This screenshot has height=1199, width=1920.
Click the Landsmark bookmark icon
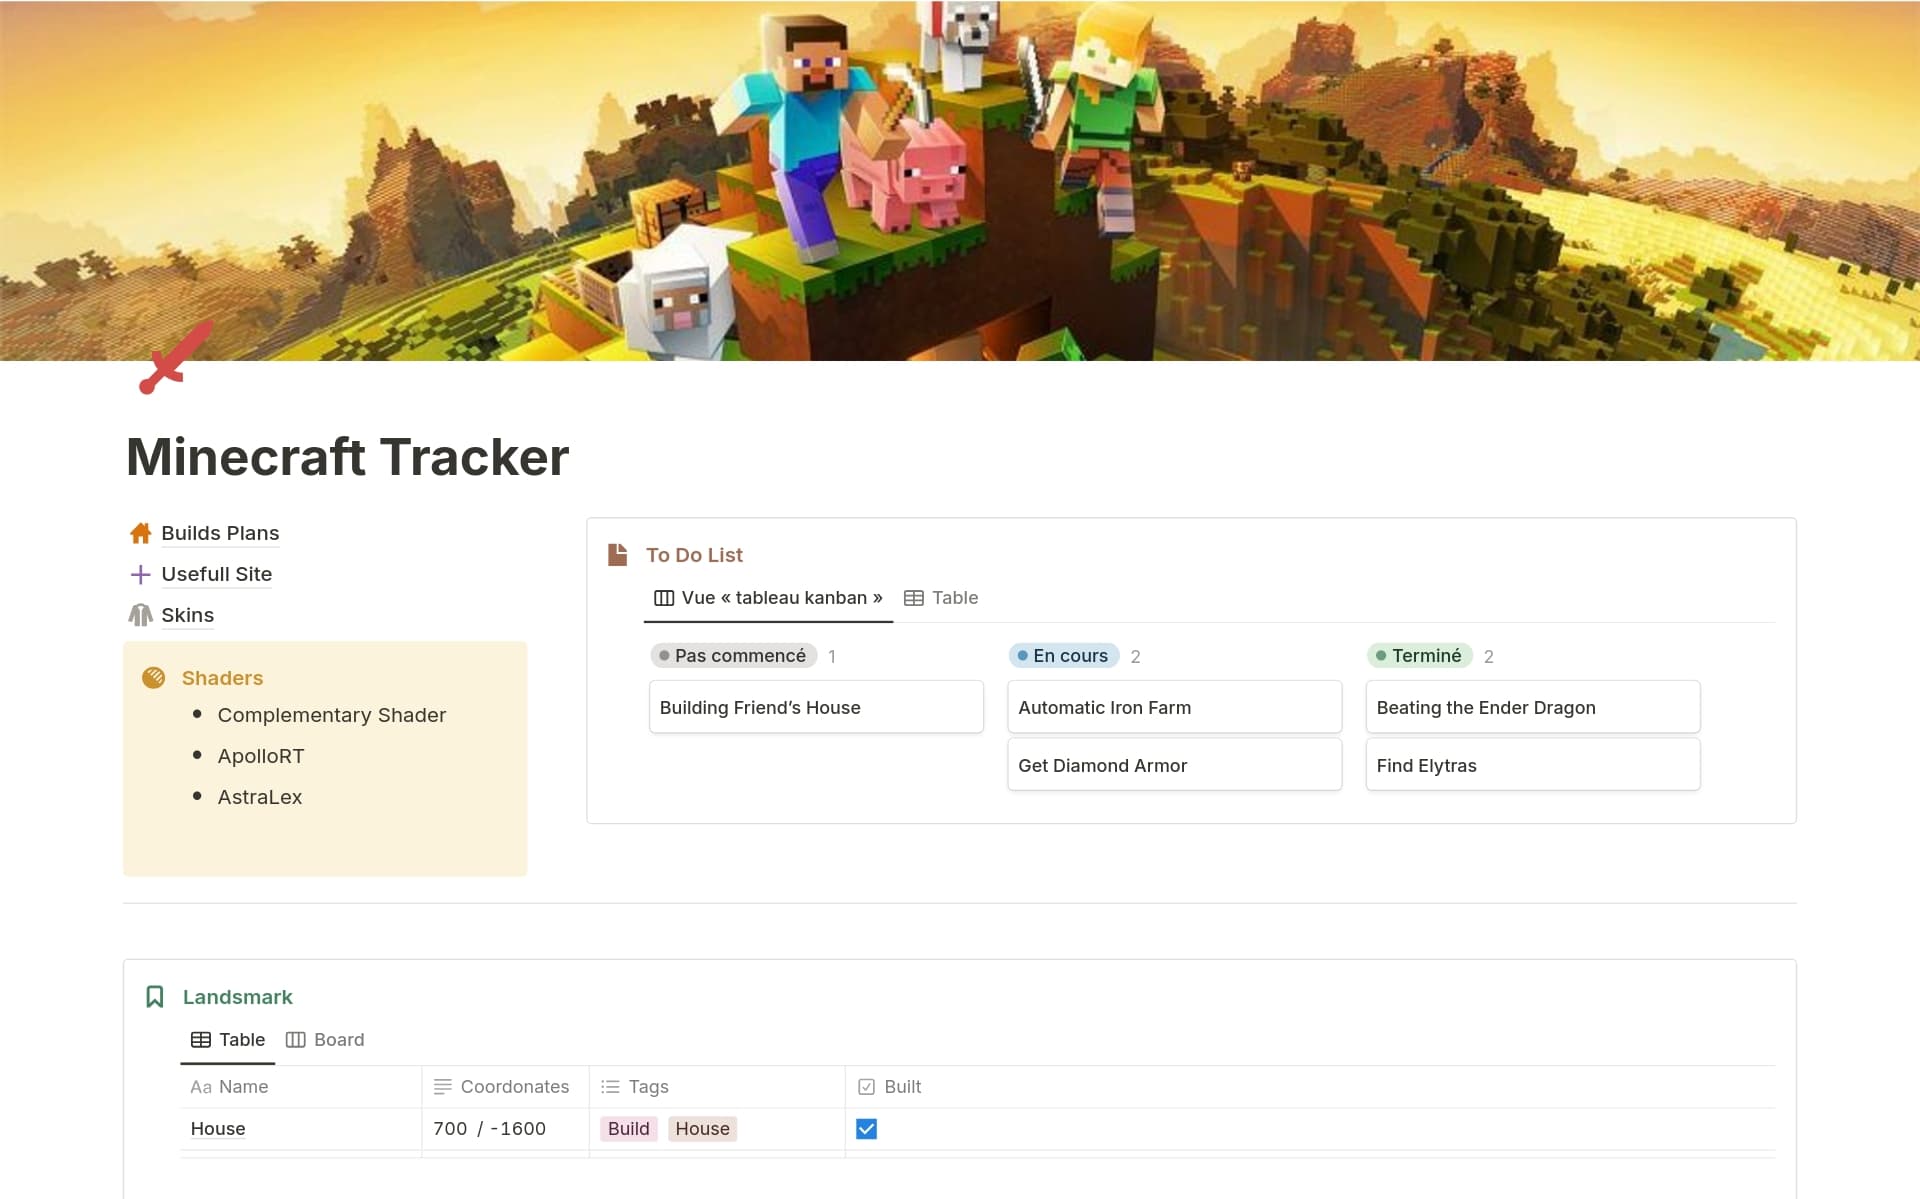(x=155, y=997)
